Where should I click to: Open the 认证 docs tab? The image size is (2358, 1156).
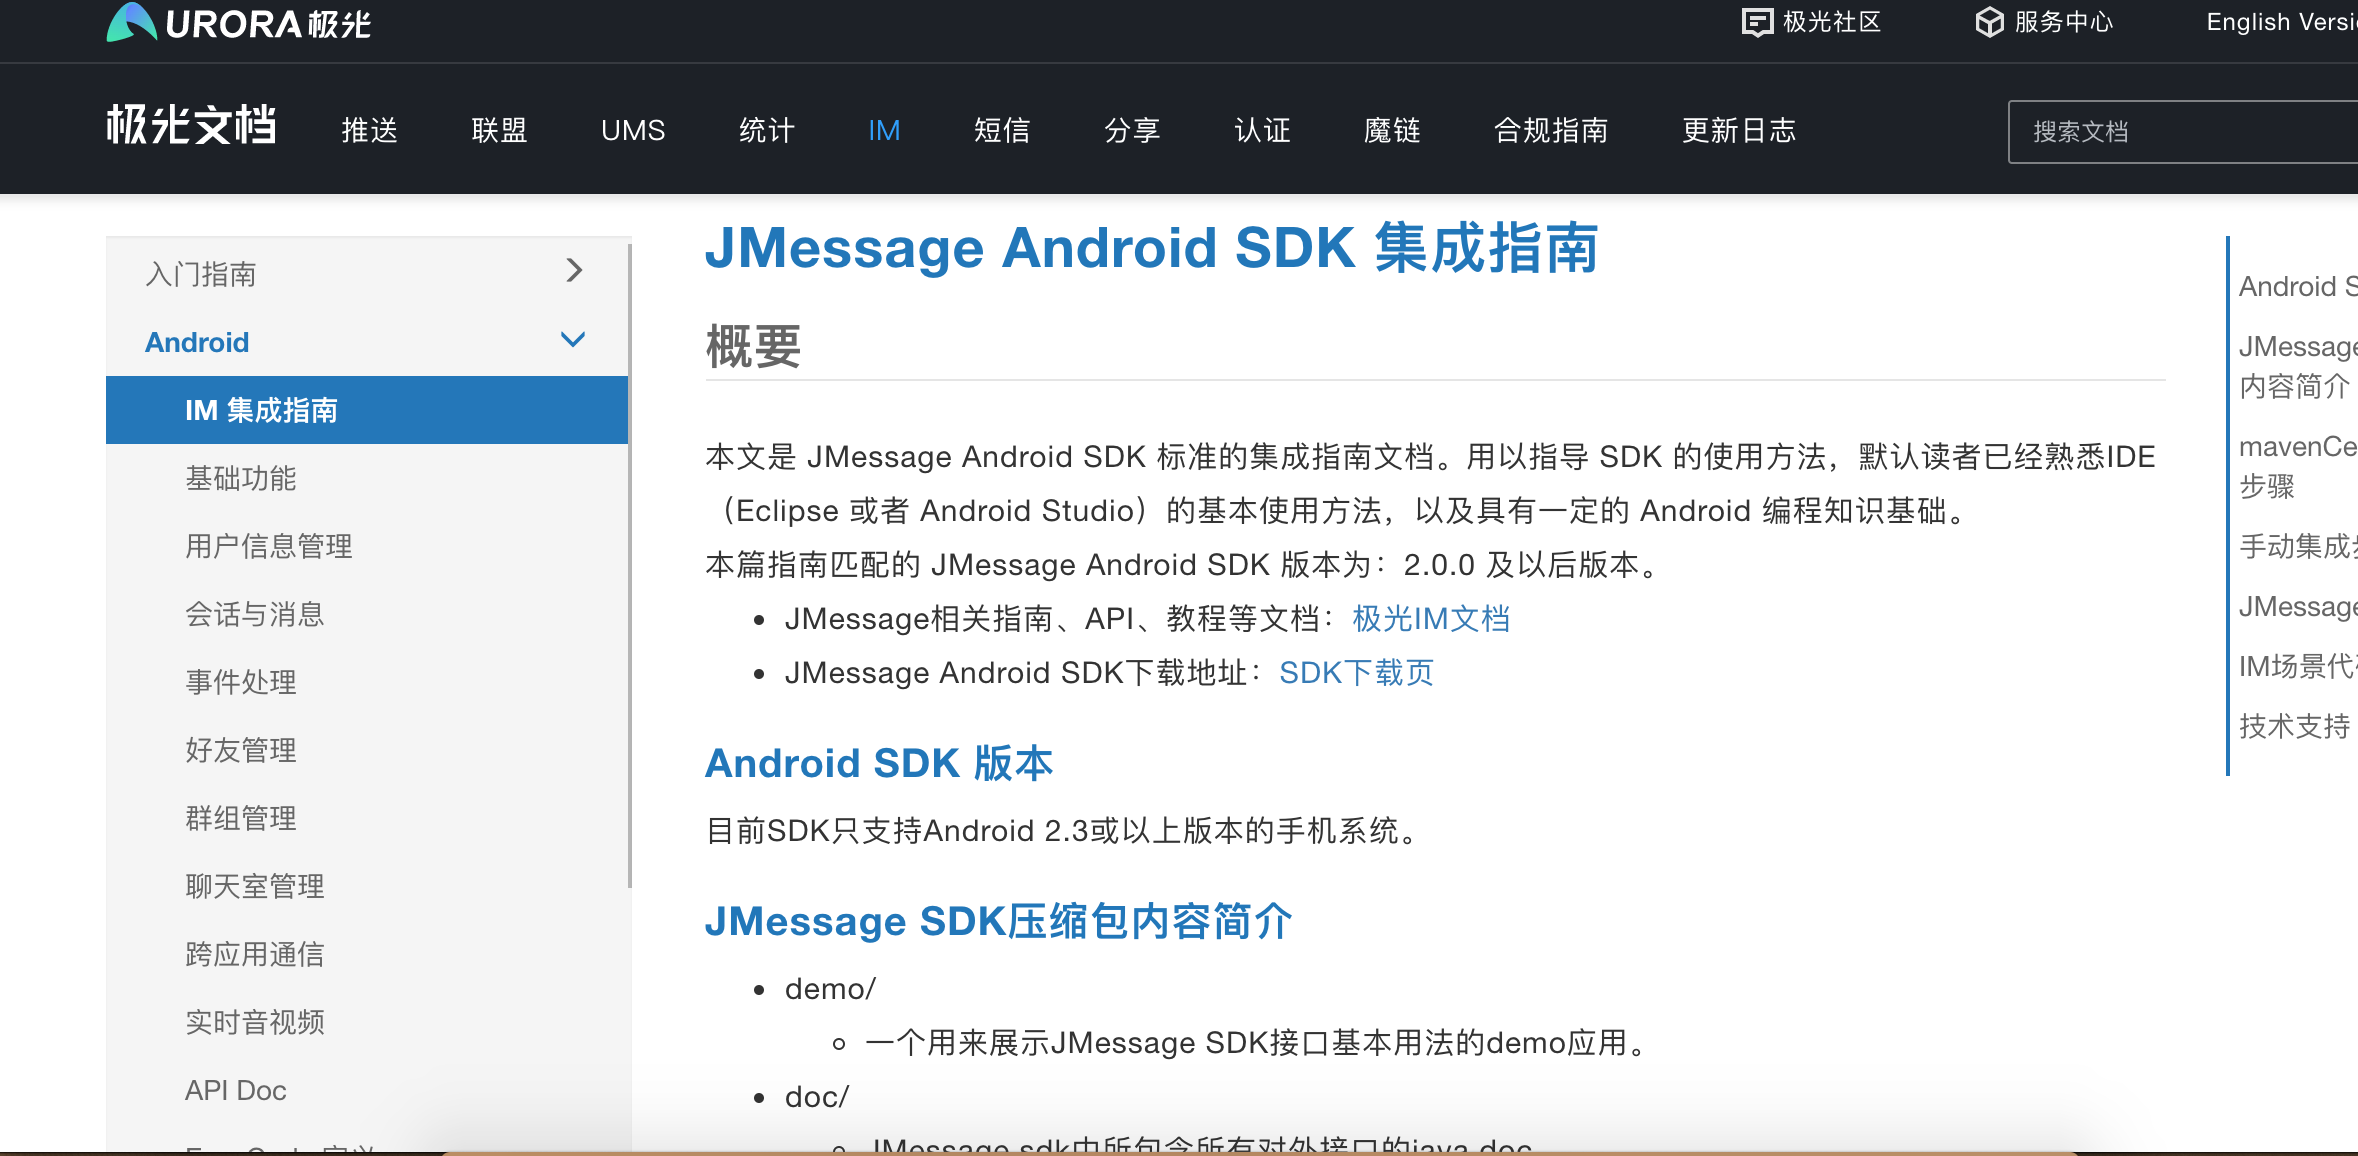coord(1262,131)
